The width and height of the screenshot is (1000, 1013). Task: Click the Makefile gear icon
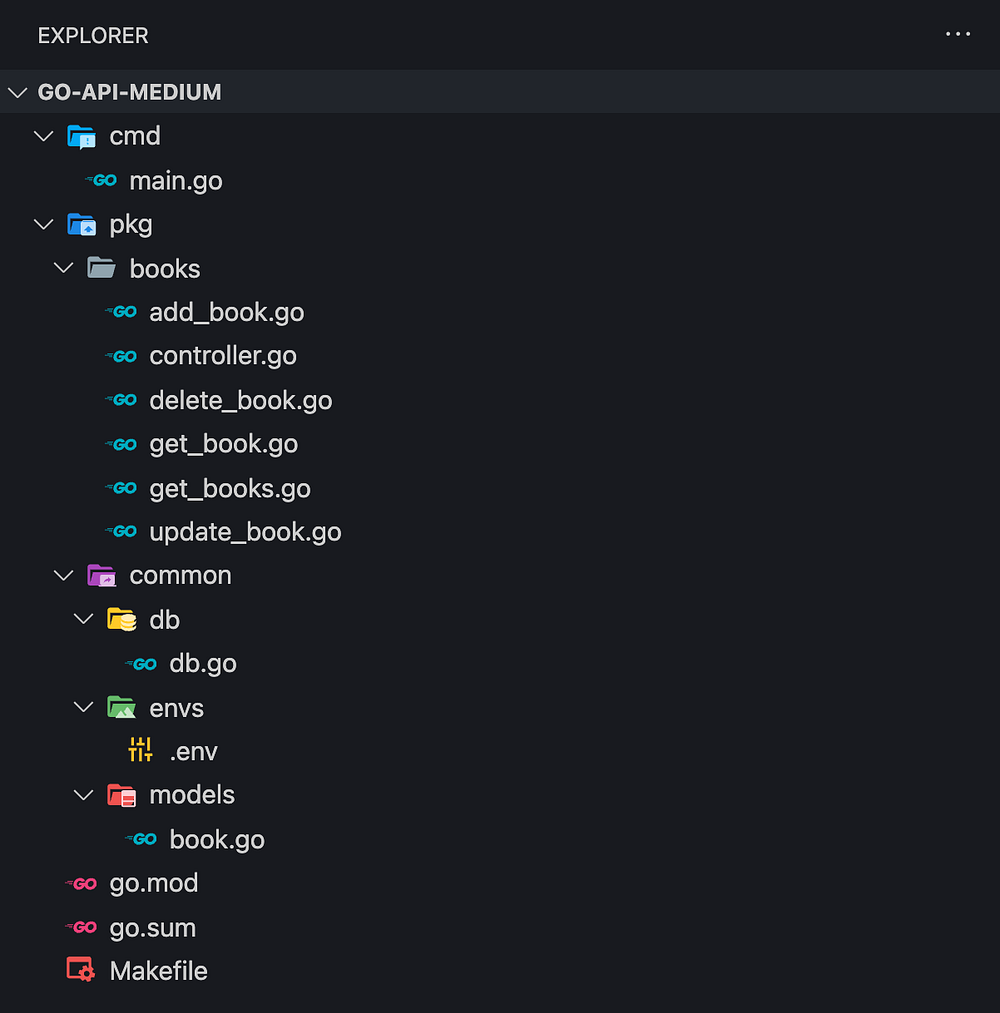coord(80,971)
